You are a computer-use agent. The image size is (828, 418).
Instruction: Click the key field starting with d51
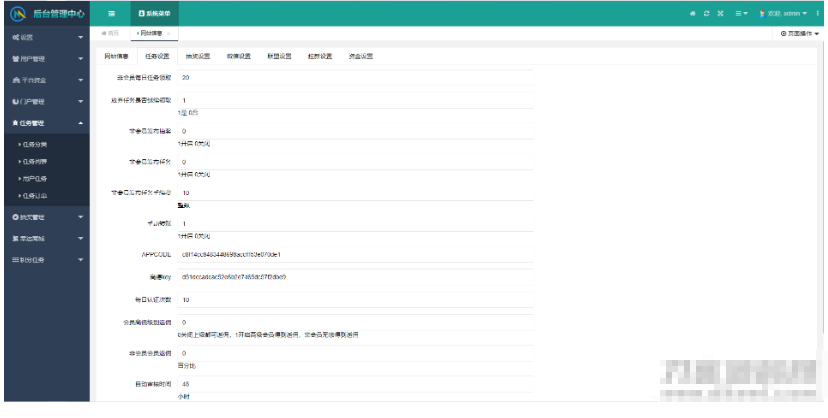coord(355,277)
